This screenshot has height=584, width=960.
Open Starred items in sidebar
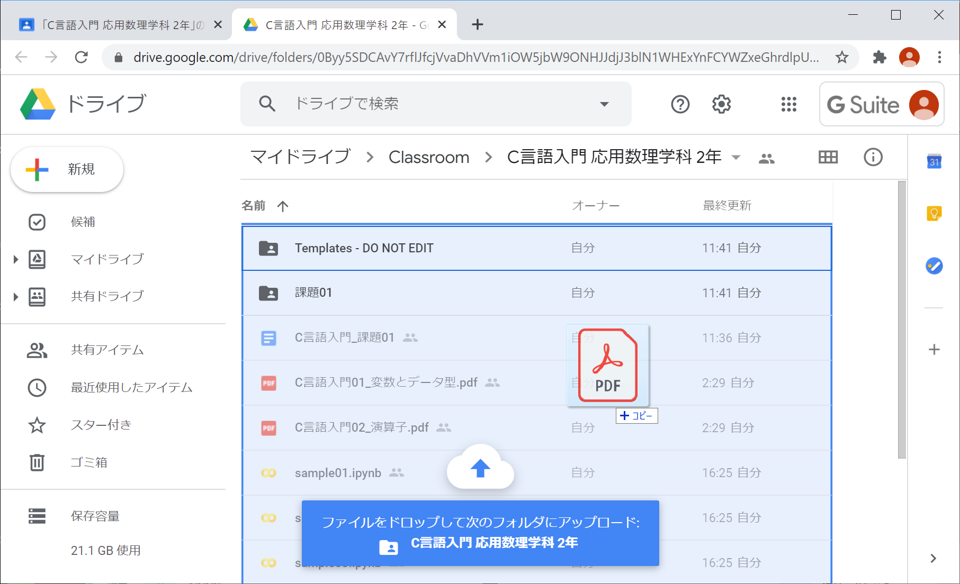point(100,425)
